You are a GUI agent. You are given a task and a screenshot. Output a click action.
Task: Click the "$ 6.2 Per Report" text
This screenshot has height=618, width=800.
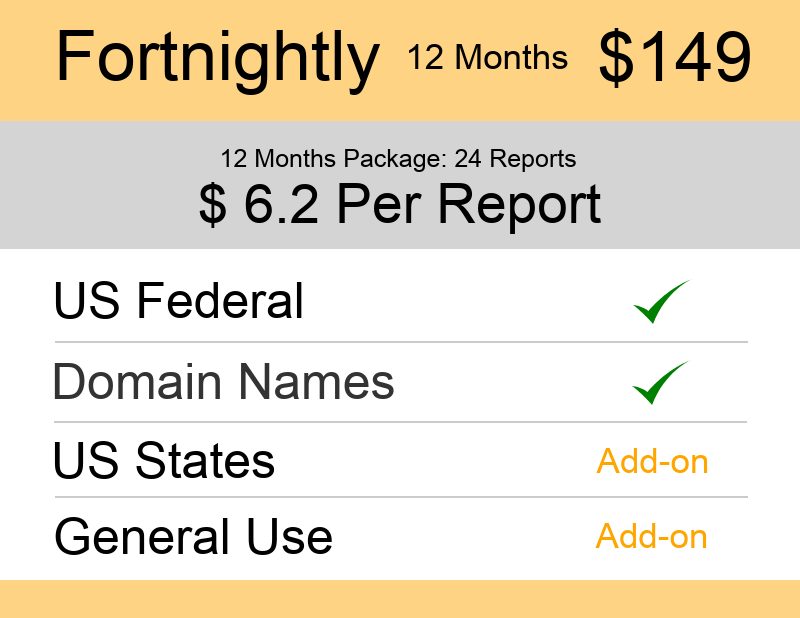coord(400,204)
